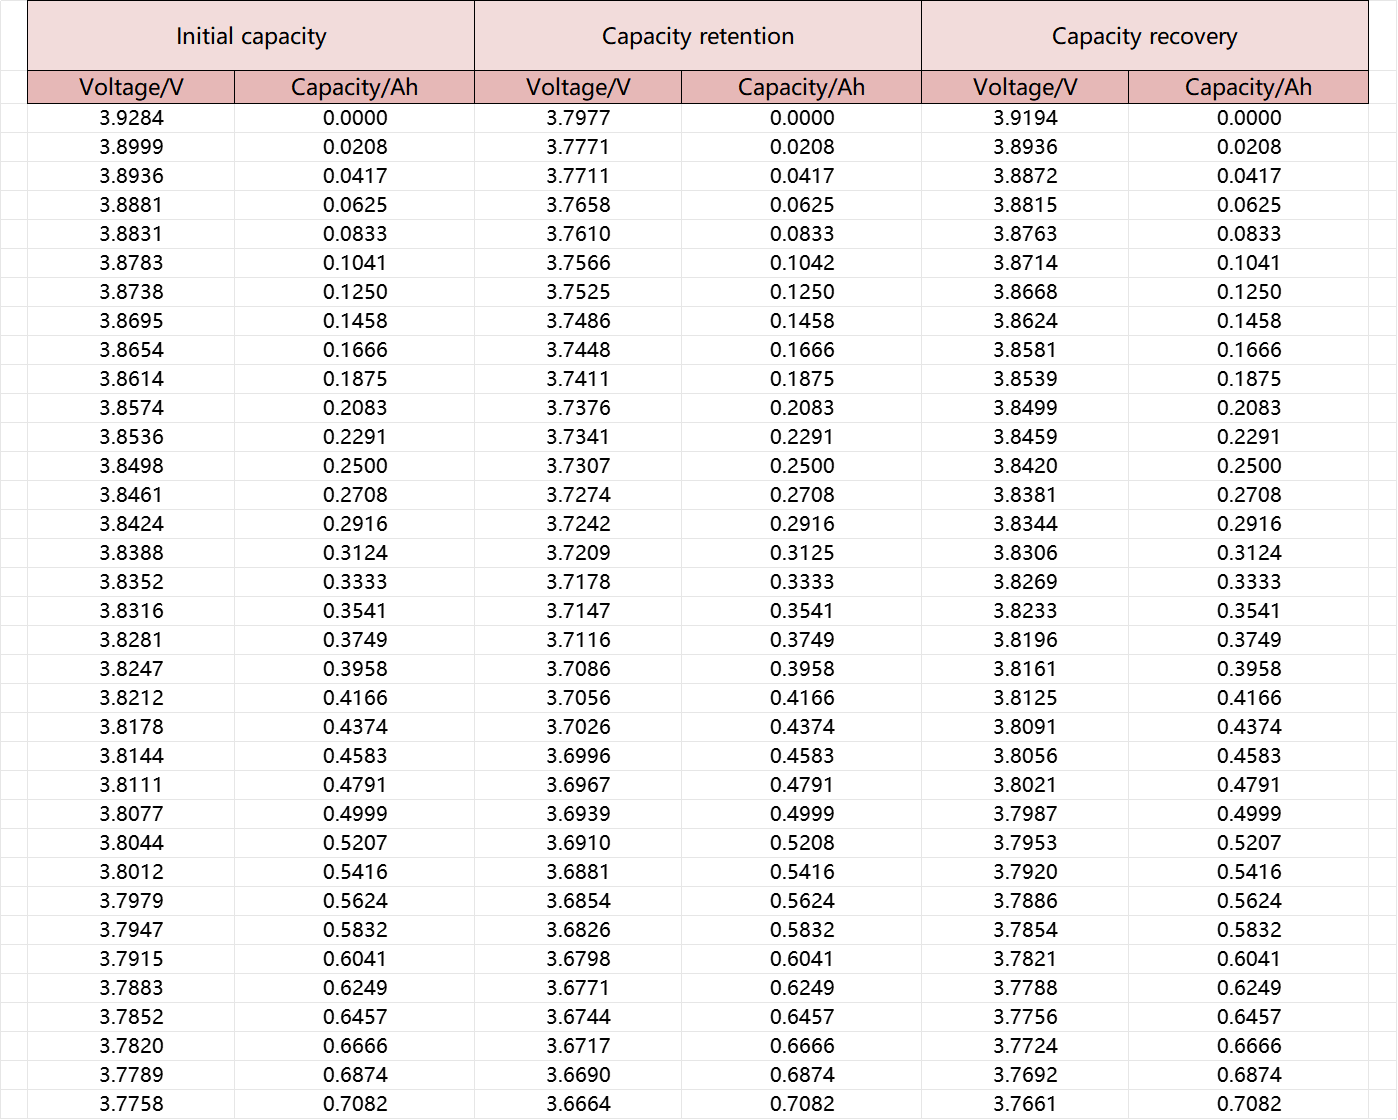Click the cell containing 3.7566
Viewport: 1398px width, 1120px height.
tap(578, 263)
